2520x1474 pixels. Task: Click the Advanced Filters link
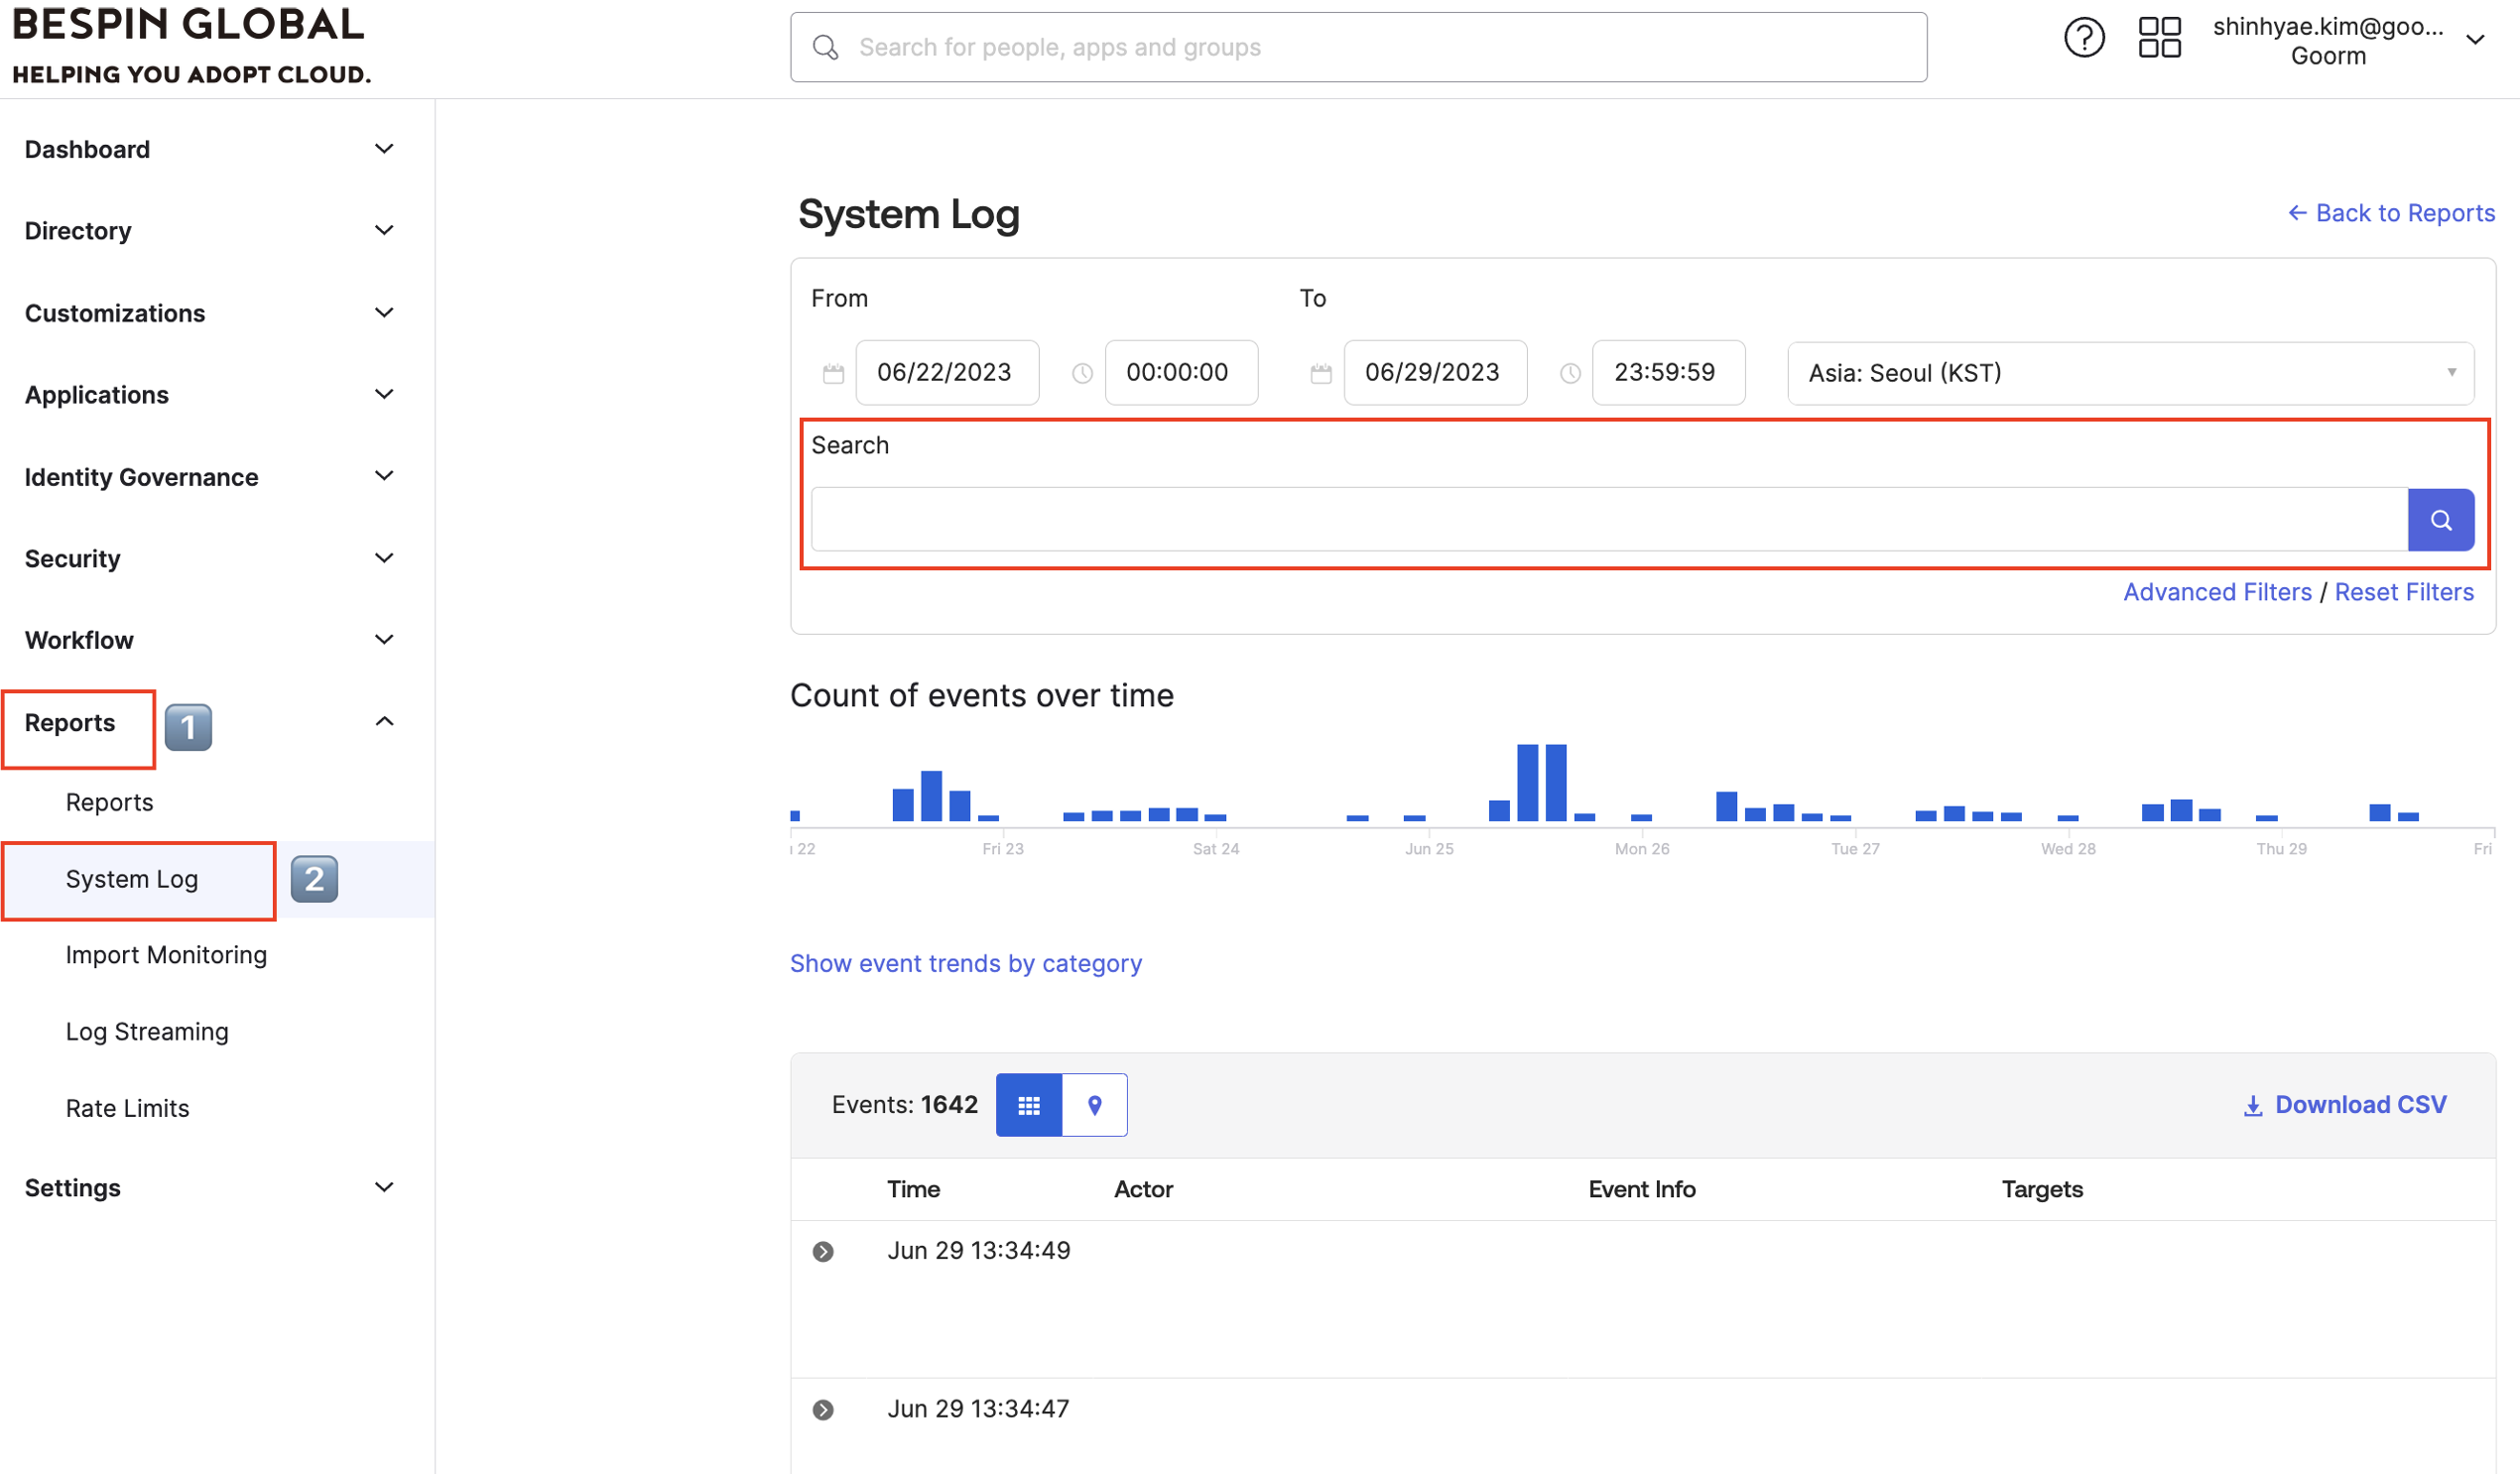pos(2217,592)
